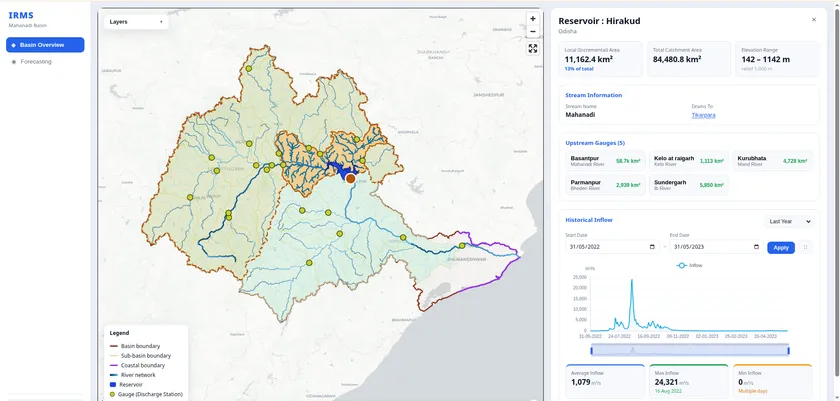Click the River network legend entry
The width and height of the screenshot is (840, 401).
[132, 375]
